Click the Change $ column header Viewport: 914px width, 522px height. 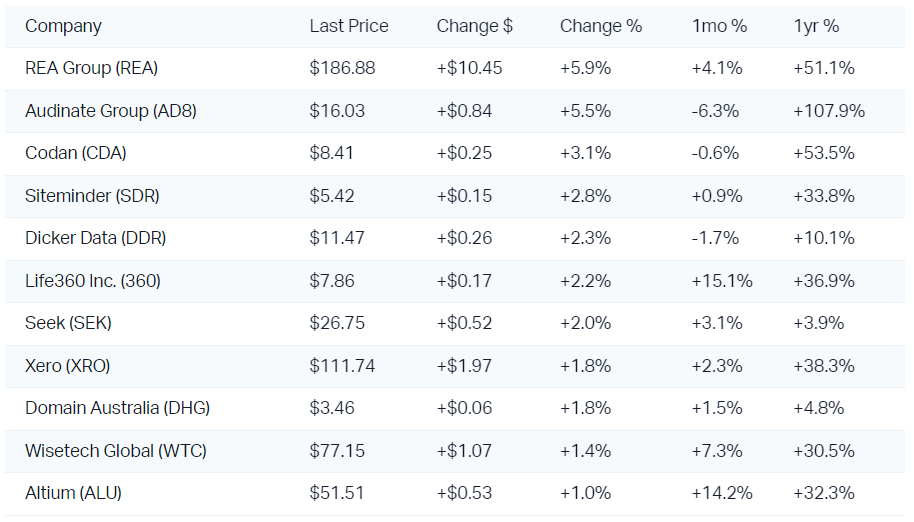[474, 26]
